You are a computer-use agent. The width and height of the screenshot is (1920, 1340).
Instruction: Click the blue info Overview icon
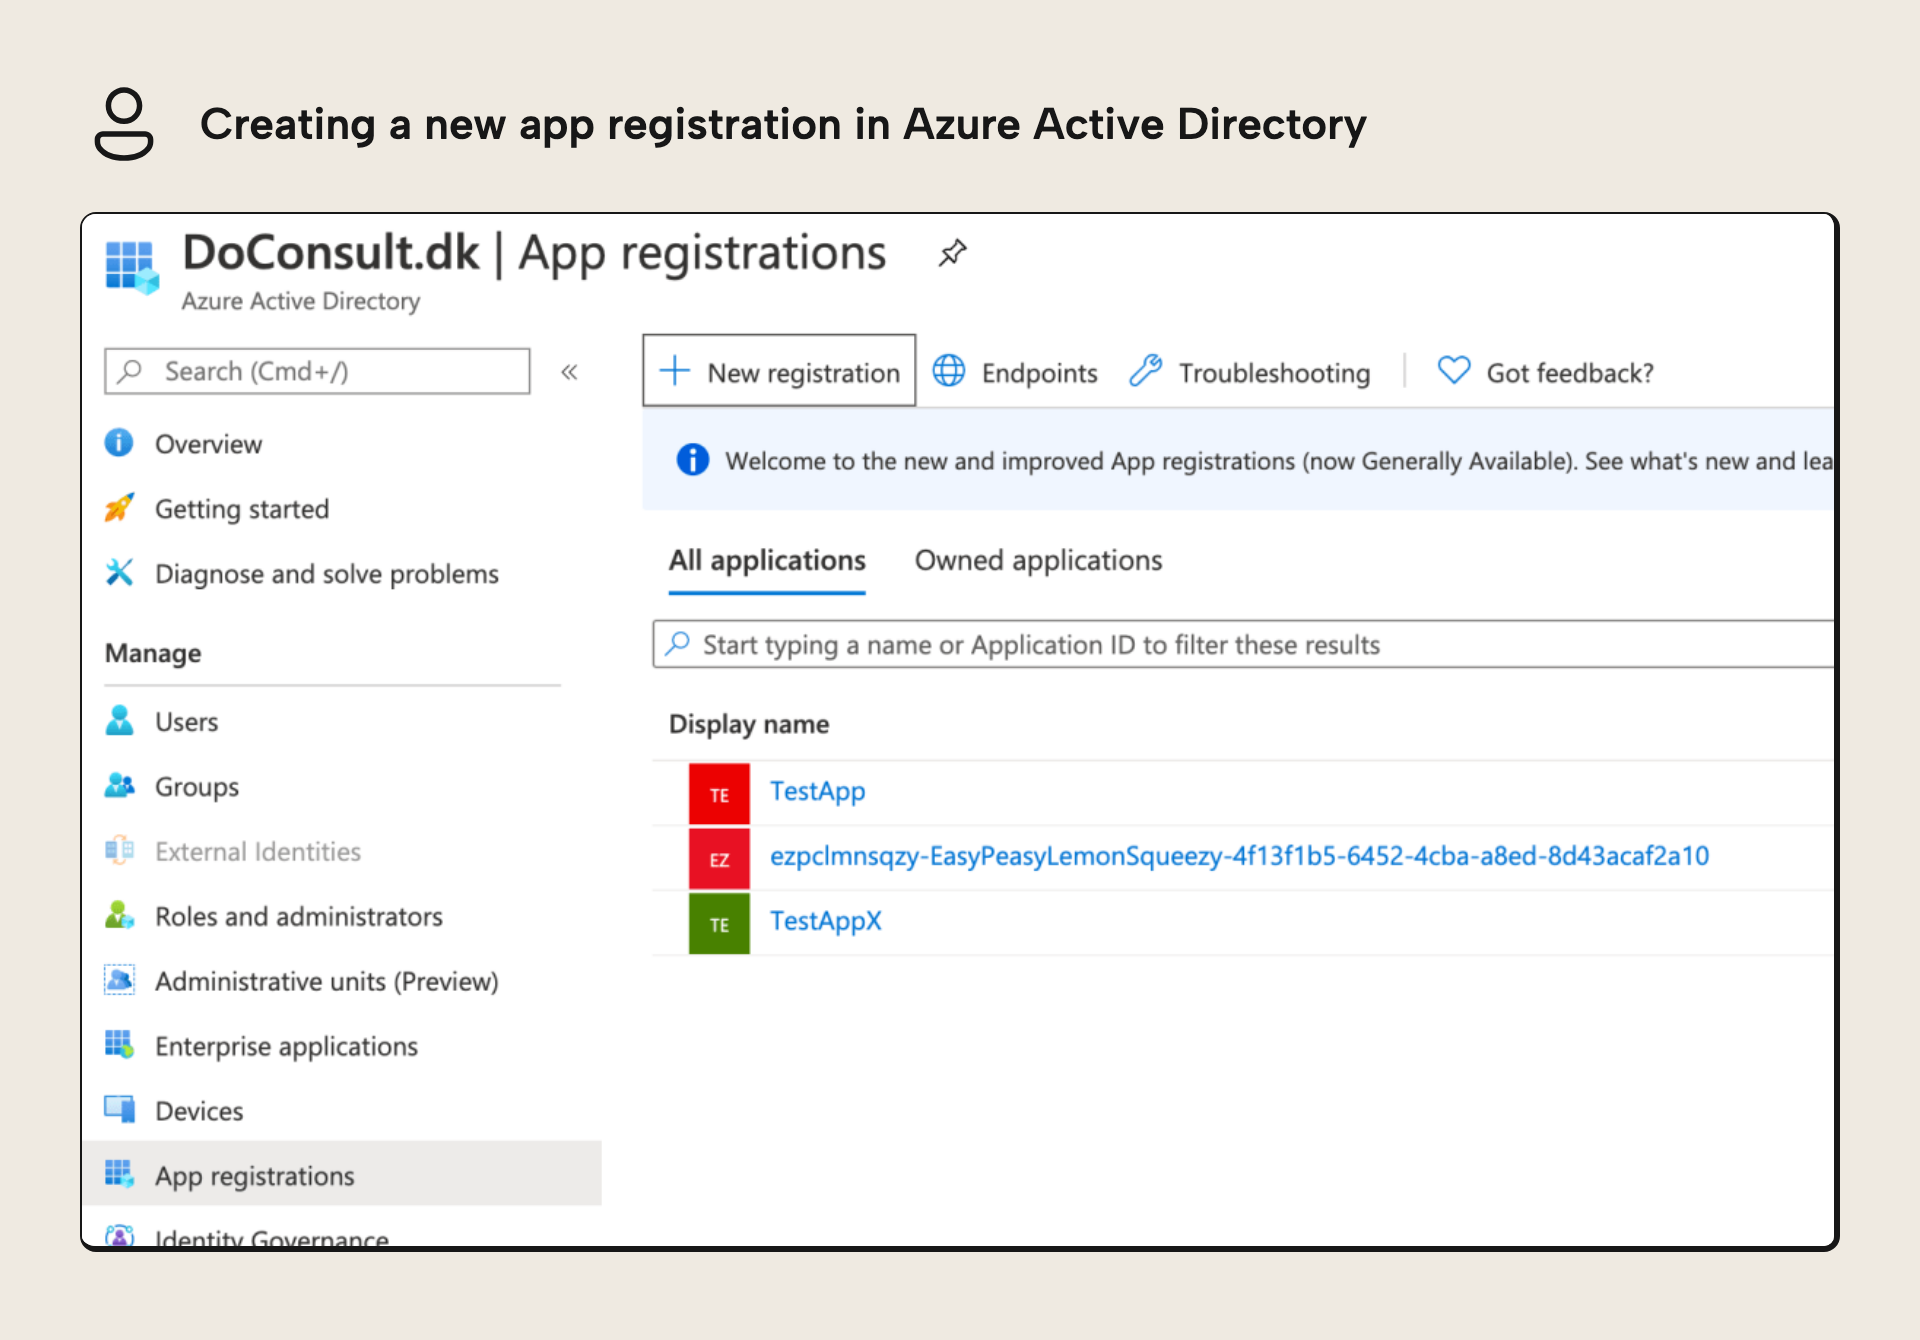click(x=119, y=442)
